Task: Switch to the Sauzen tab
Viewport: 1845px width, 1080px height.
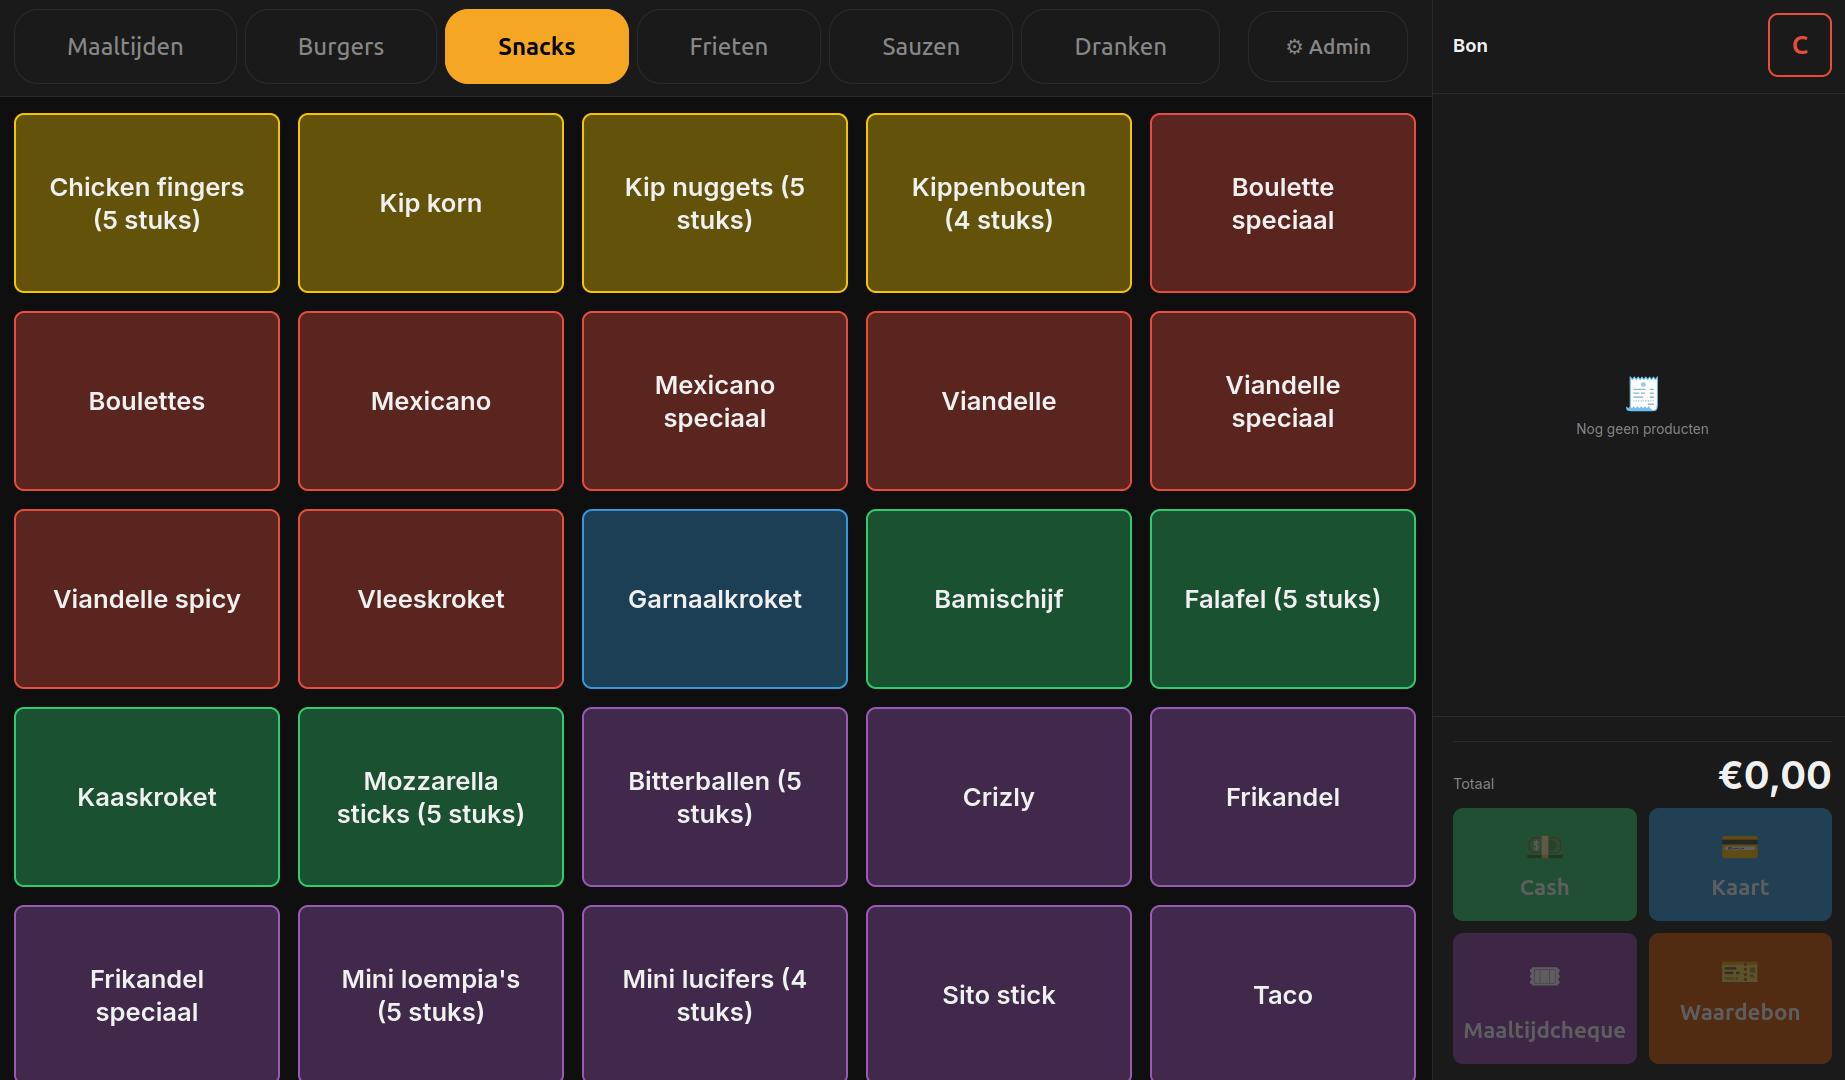Action: pyautogui.click(x=921, y=46)
